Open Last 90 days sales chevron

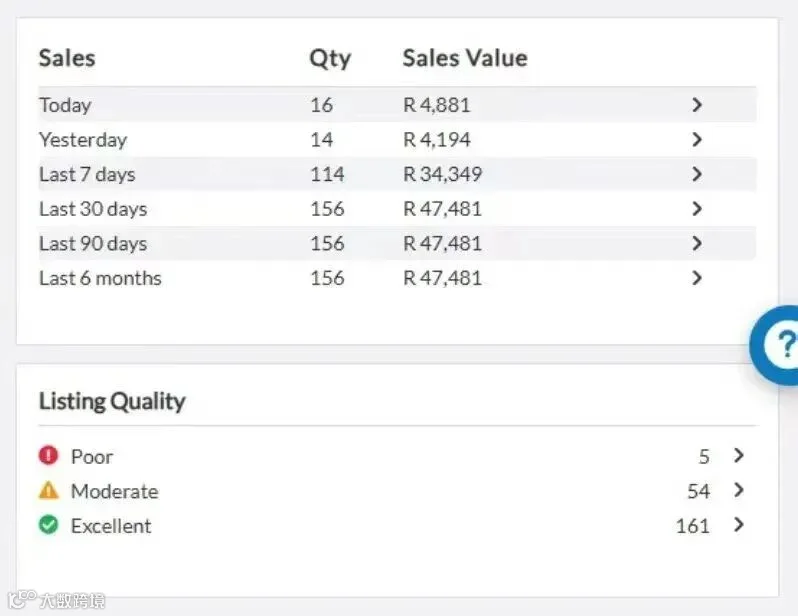[x=697, y=243]
